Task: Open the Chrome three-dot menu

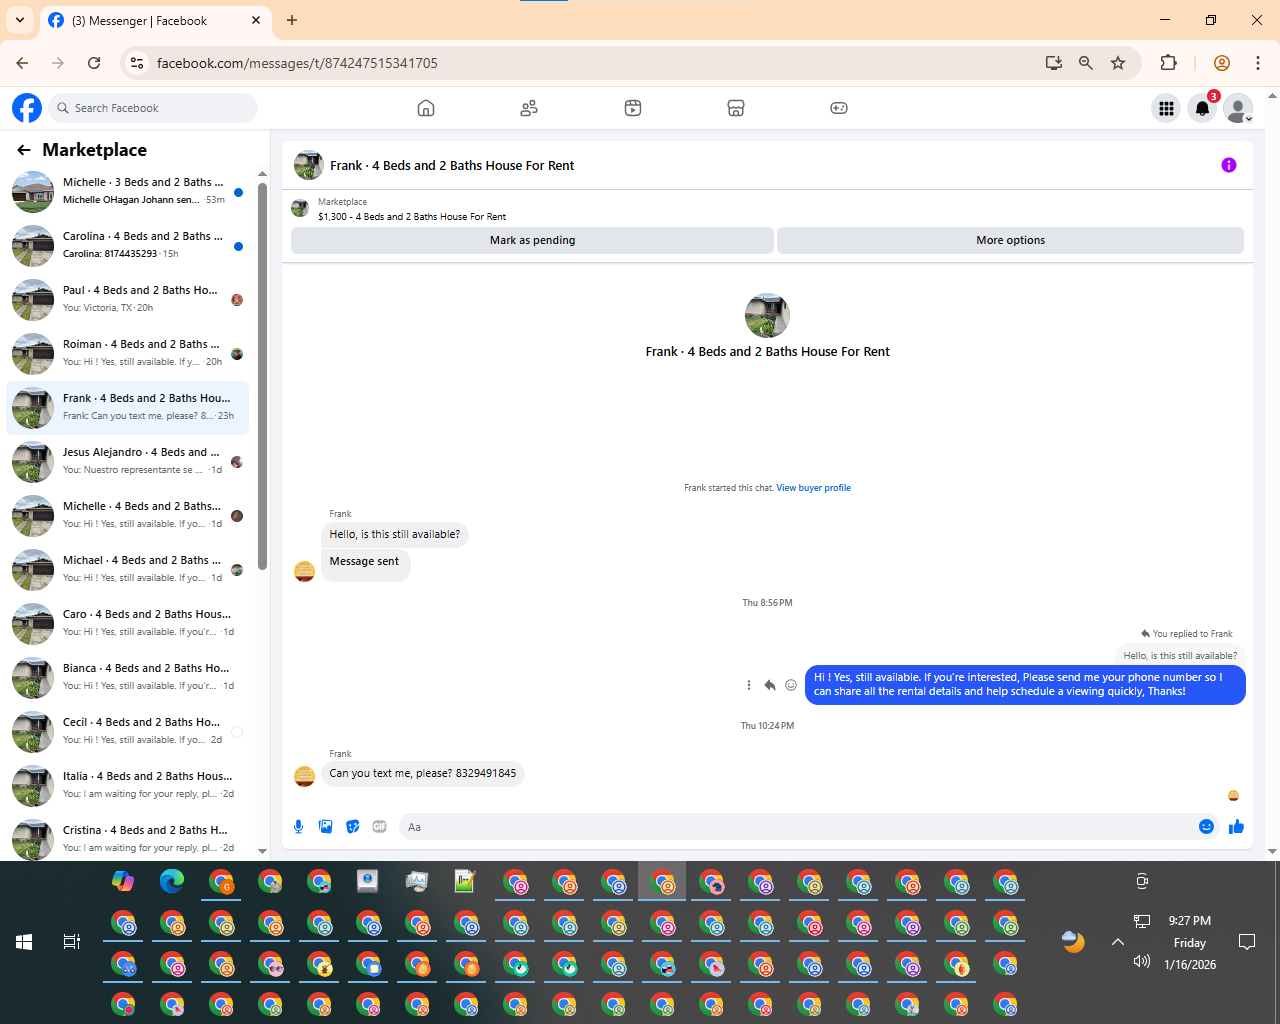Action: 1258,63
